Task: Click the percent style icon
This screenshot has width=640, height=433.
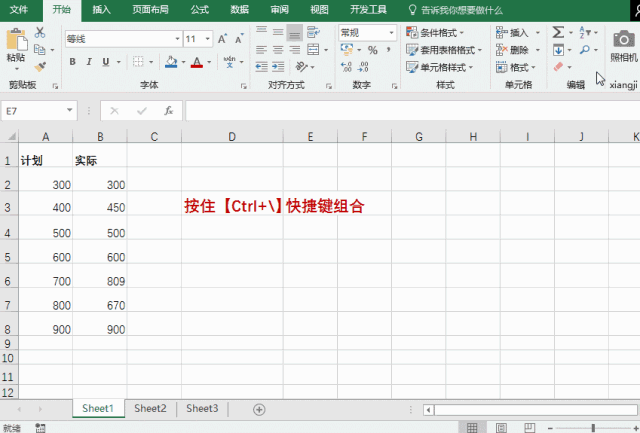Action: click(x=372, y=50)
